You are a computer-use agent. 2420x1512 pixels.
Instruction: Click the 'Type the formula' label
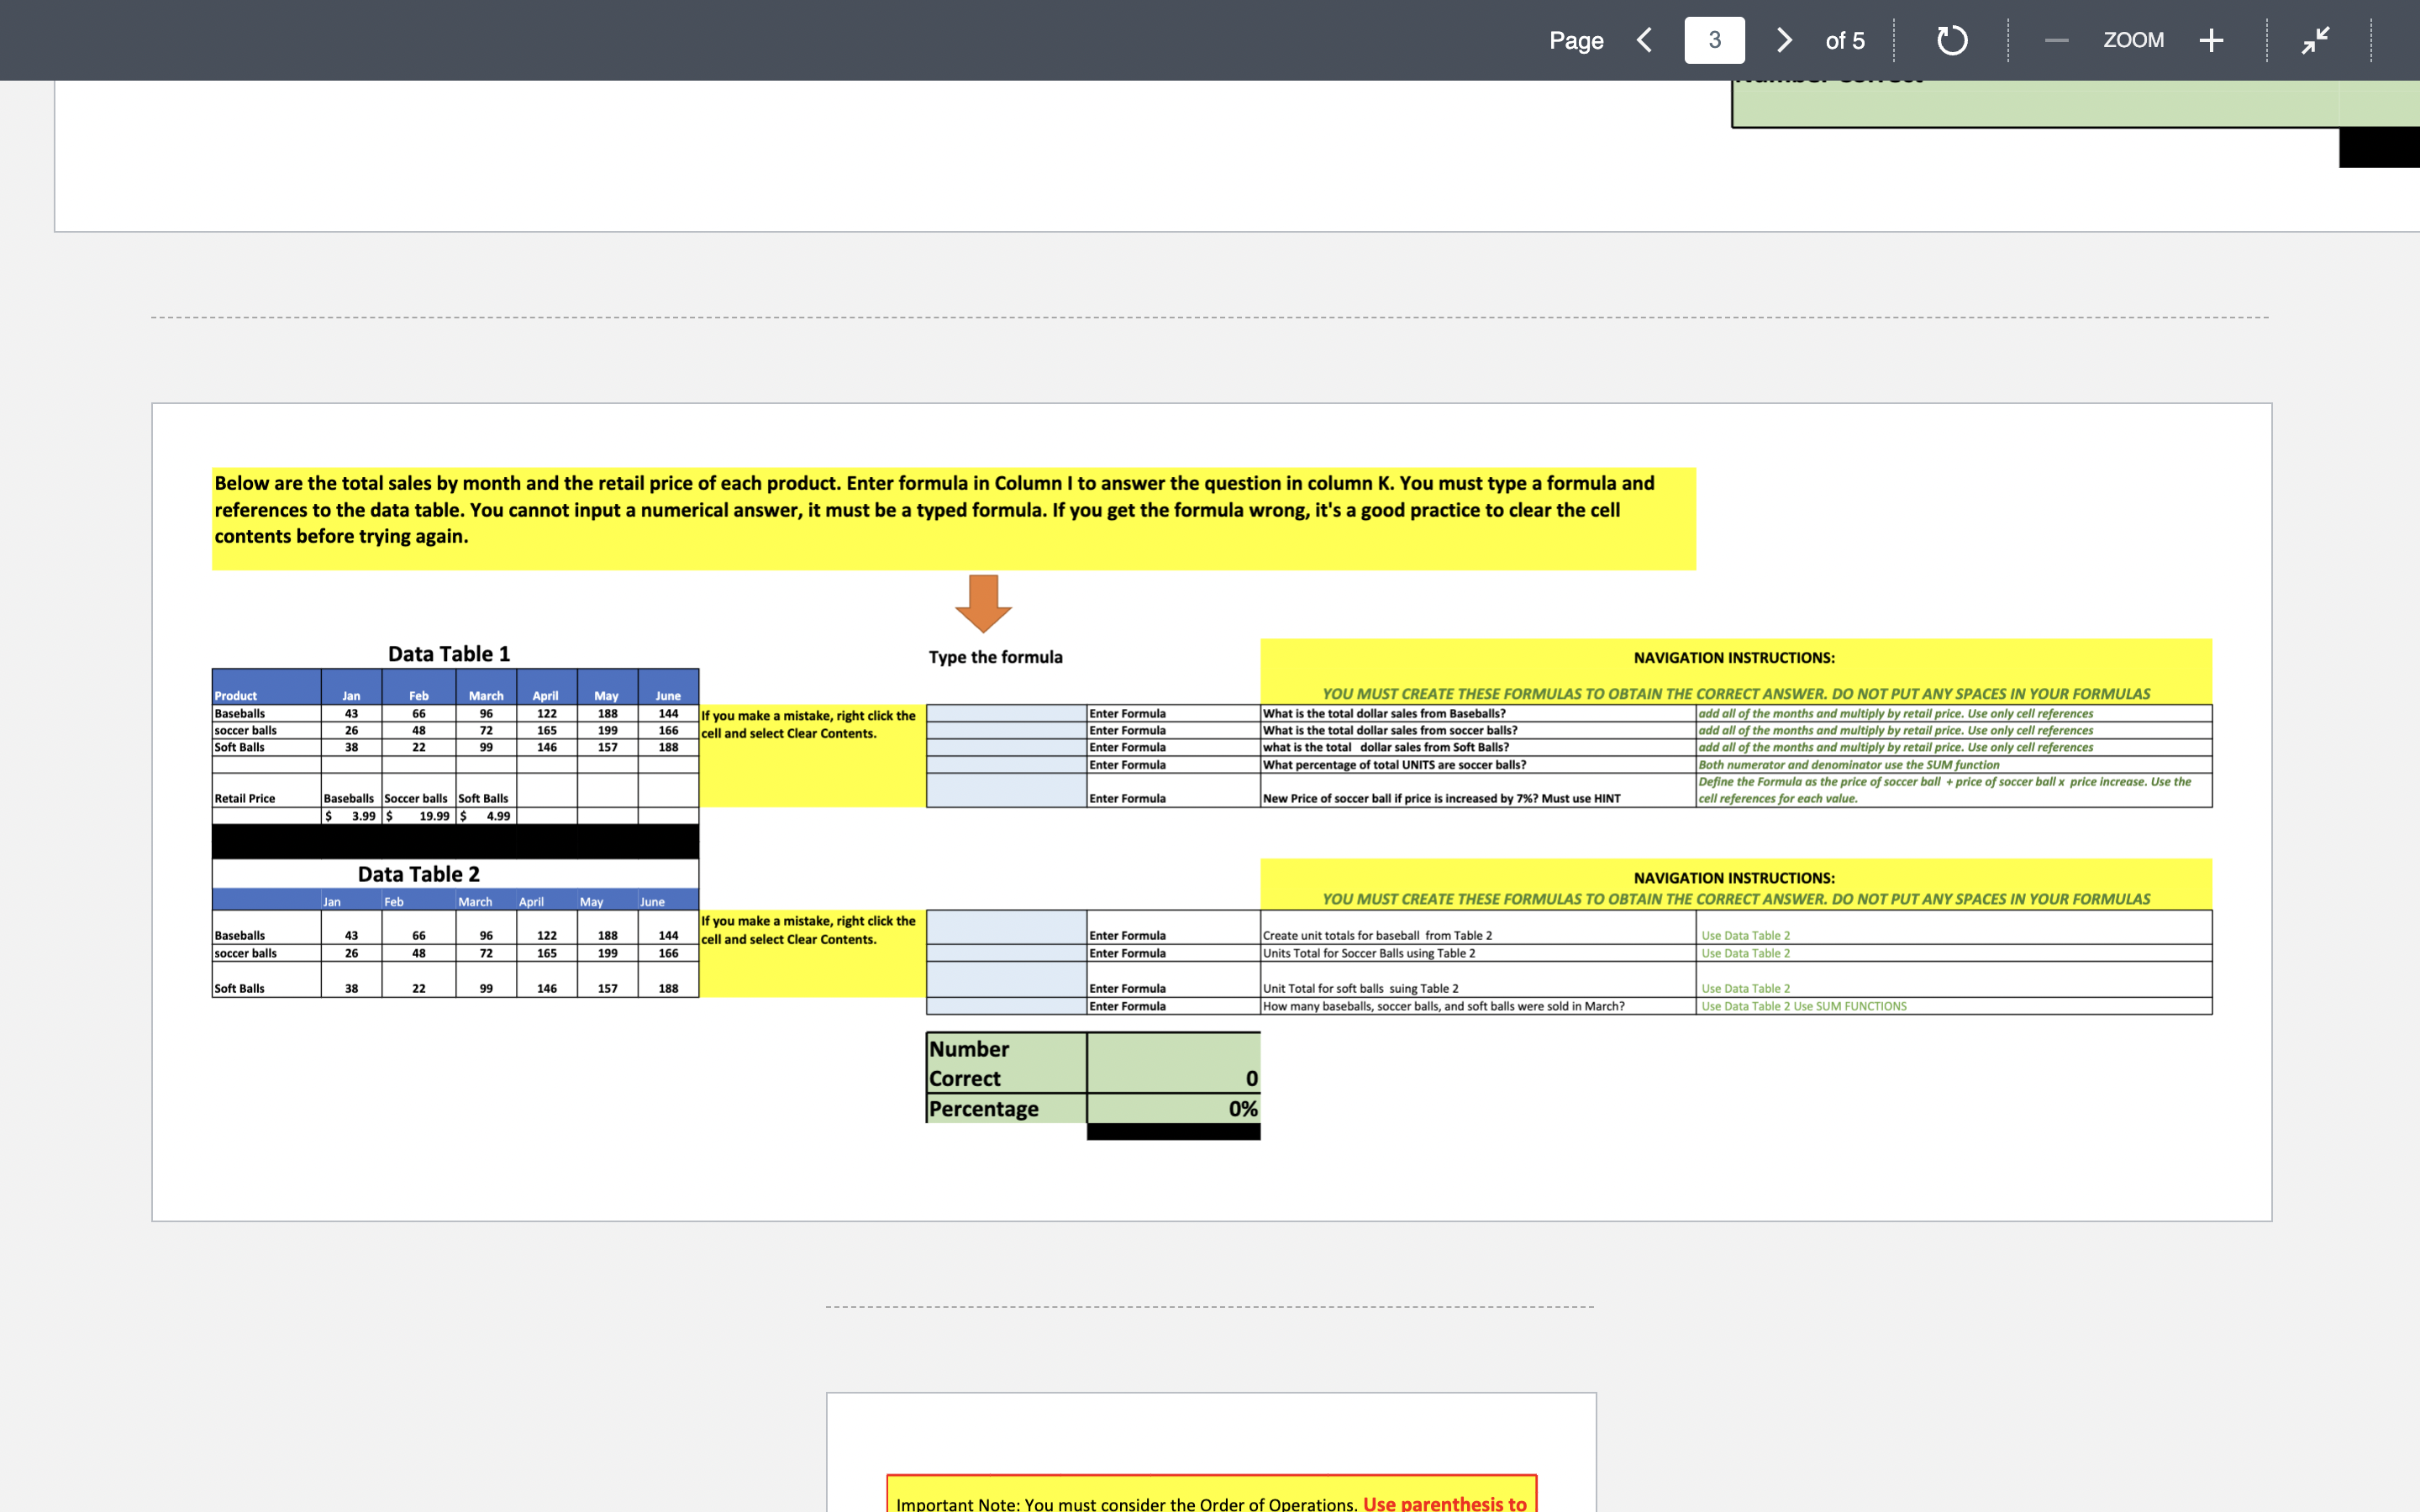[995, 657]
